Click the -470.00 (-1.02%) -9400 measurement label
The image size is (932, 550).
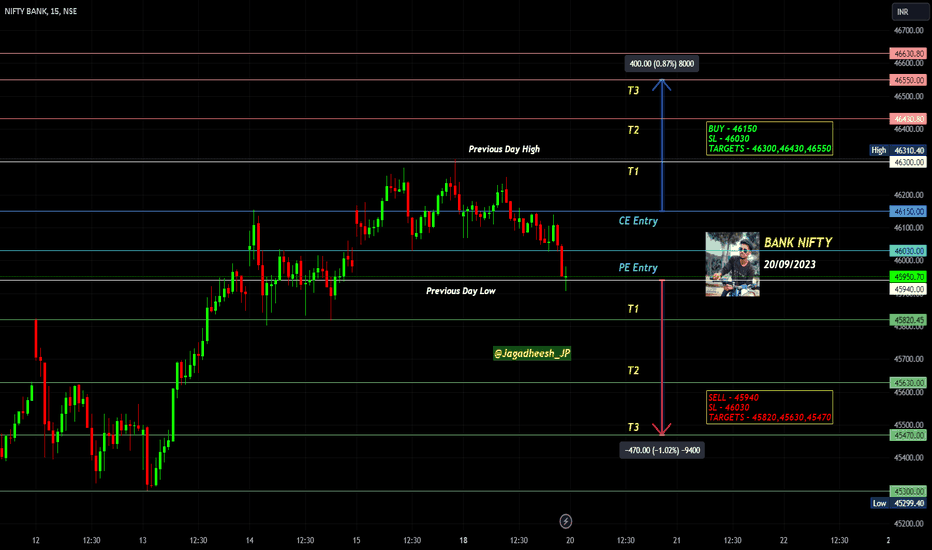click(x=662, y=450)
